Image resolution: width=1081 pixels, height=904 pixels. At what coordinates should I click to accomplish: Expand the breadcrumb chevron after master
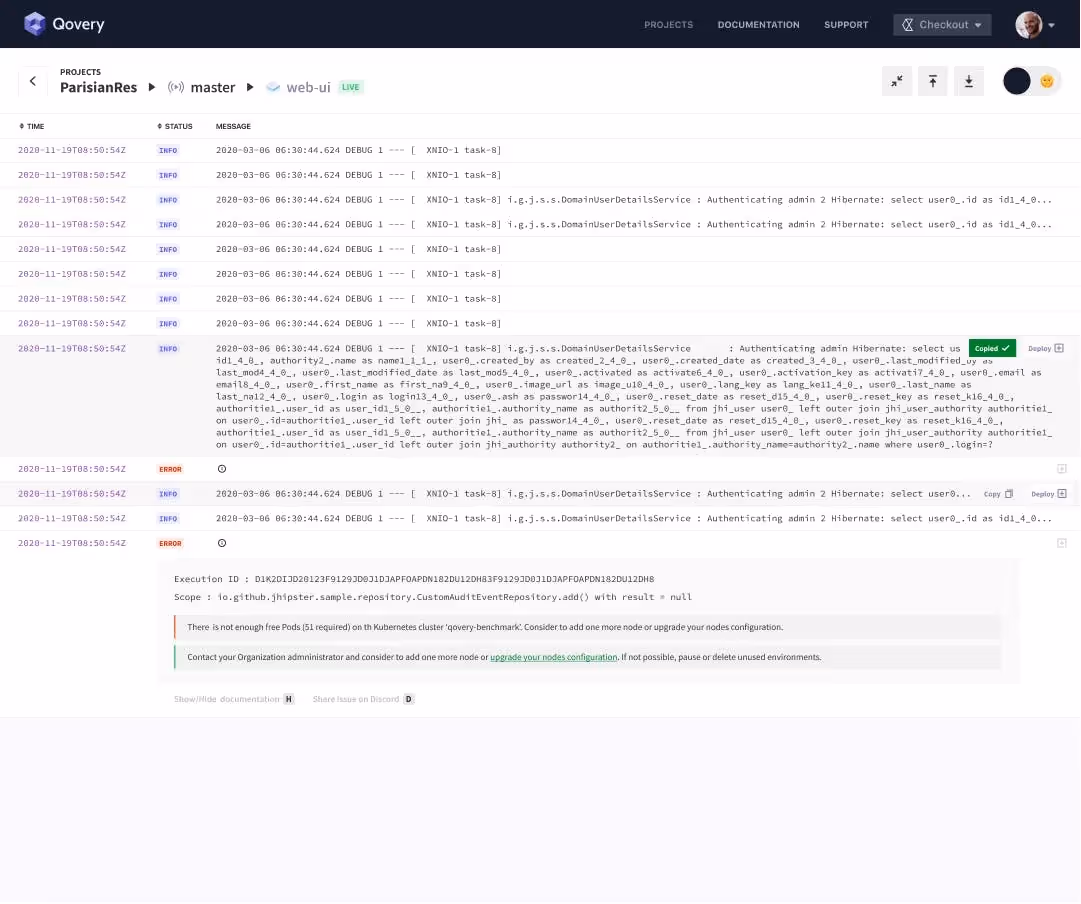point(249,87)
